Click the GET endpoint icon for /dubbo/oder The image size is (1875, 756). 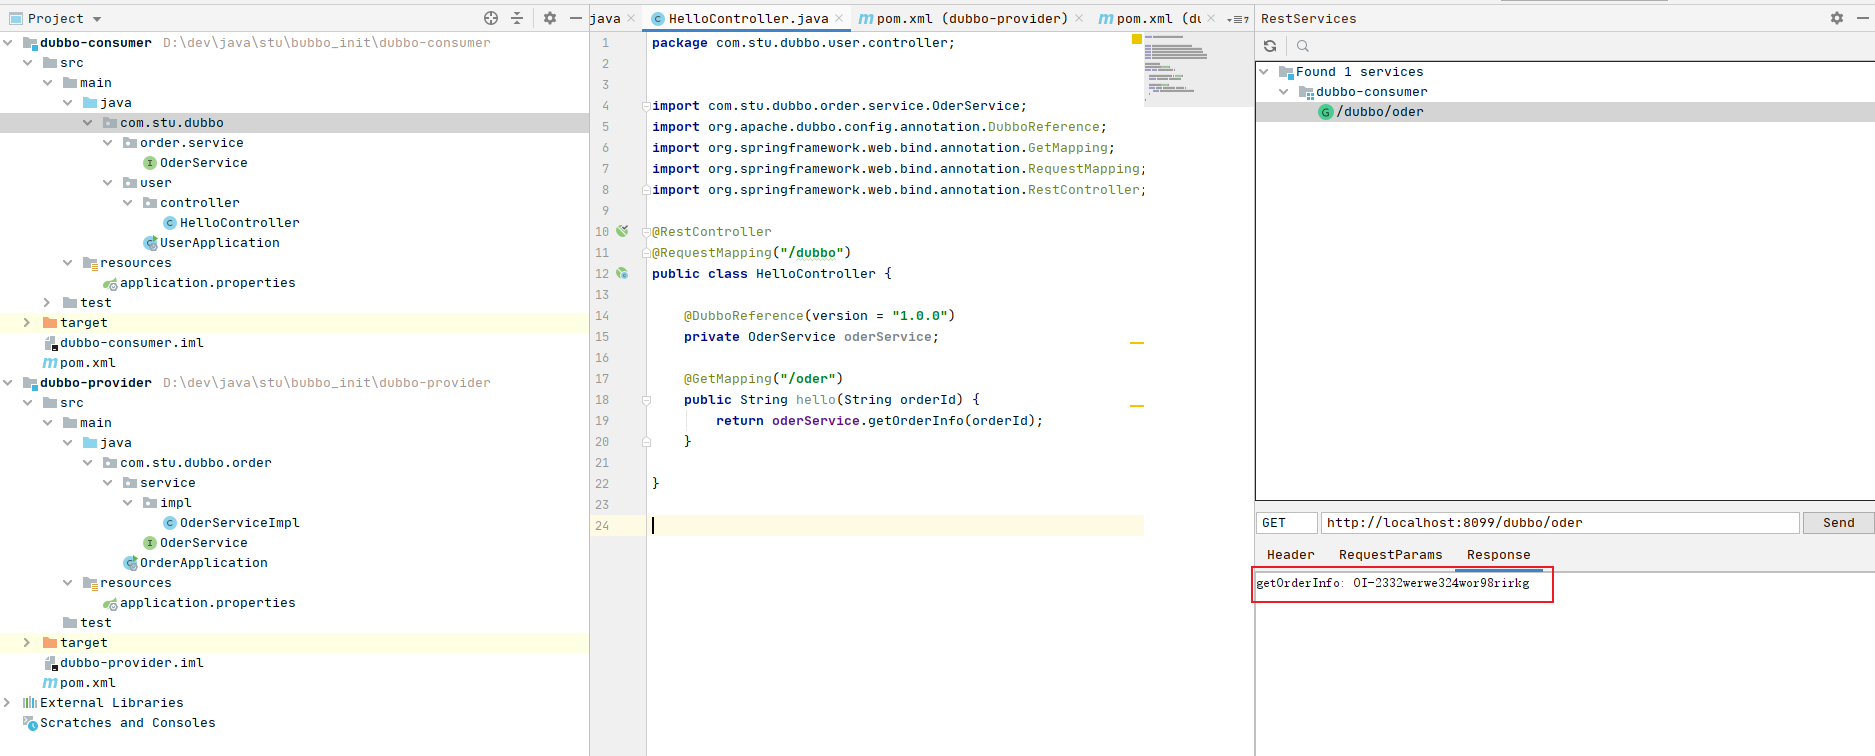click(x=1326, y=112)
